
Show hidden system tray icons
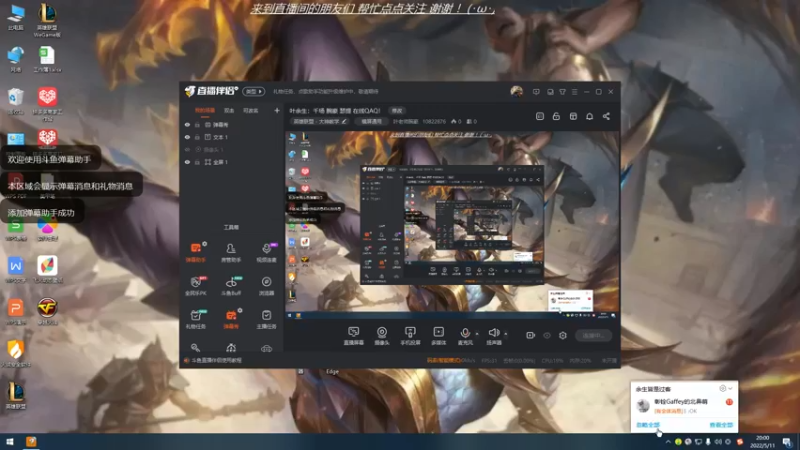coord(668,442)
